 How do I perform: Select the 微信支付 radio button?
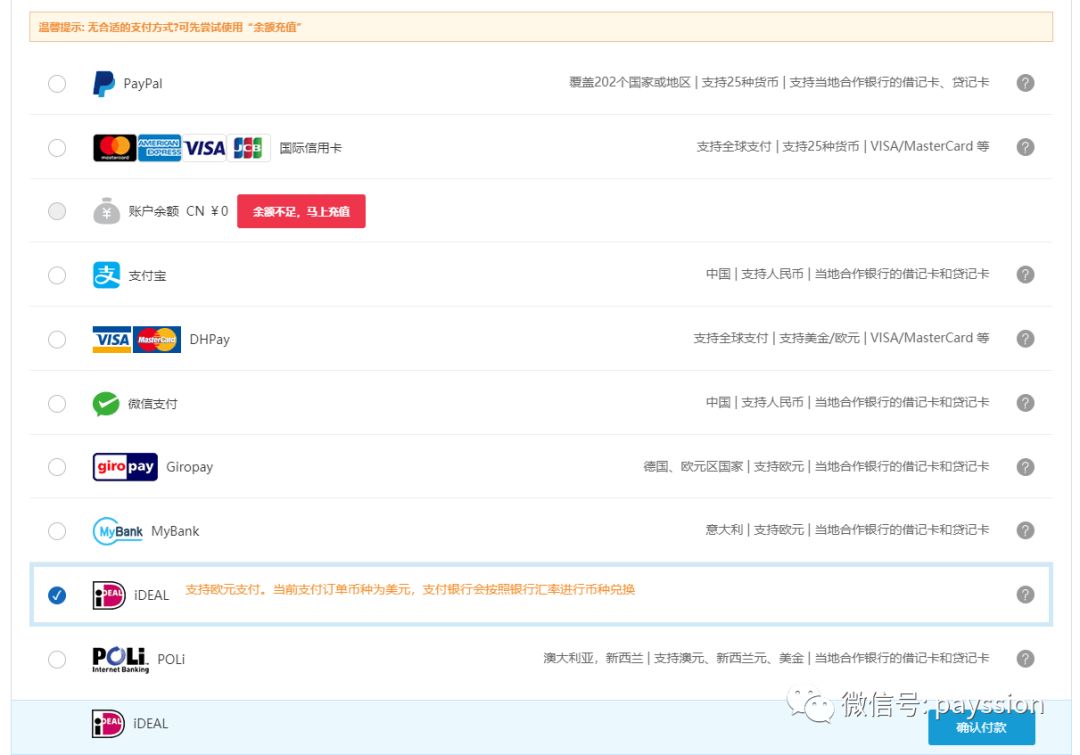click(57, 403)
